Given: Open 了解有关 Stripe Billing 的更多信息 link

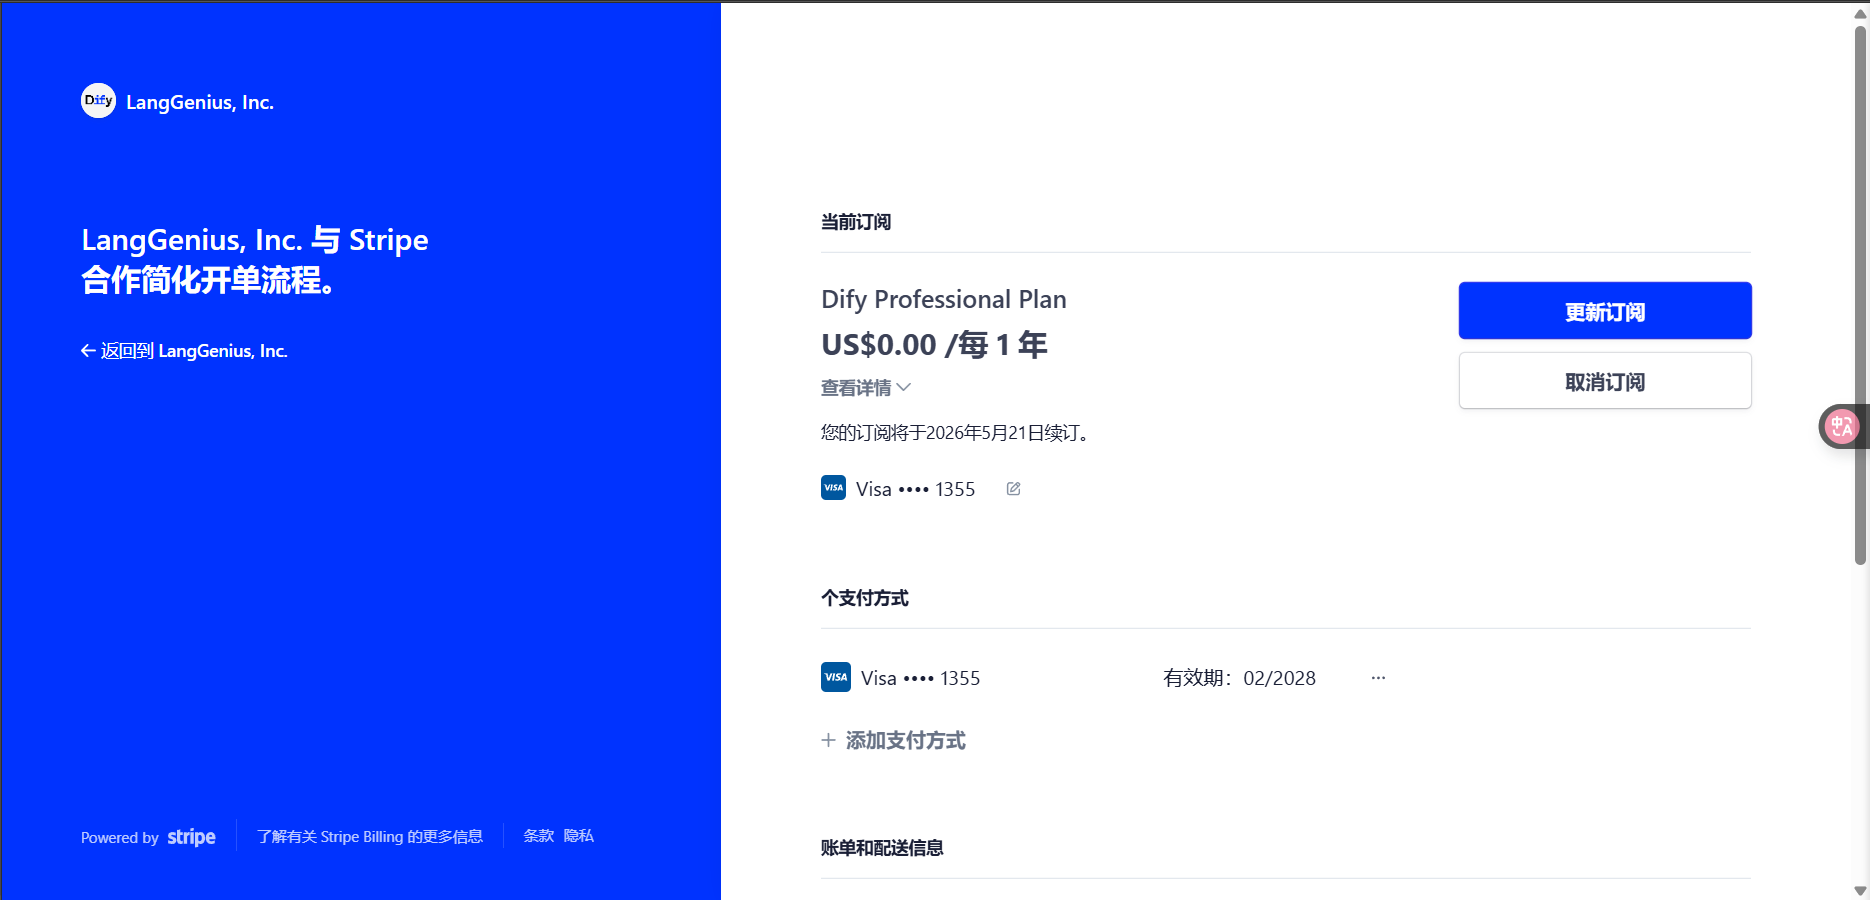Looking at the screenshot, I should pyautogui.click(x=369, y=837).
